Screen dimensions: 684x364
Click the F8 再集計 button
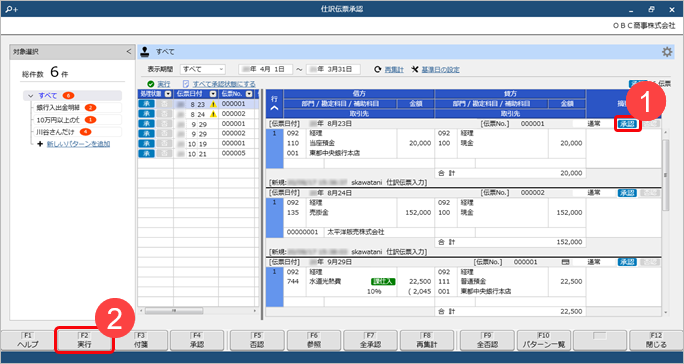(x=427, y=340)
